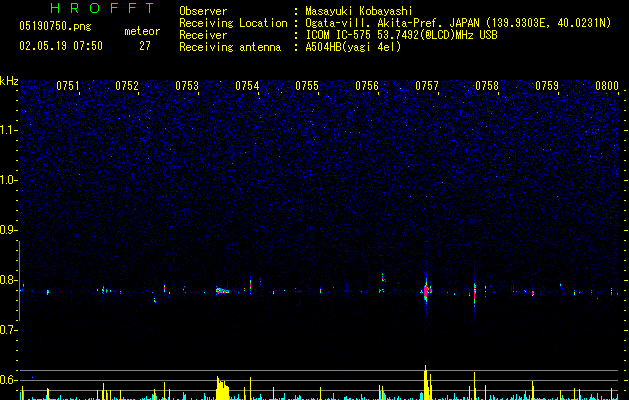Click the 0751 time marker
629x400 pixels.
[68, 86]
